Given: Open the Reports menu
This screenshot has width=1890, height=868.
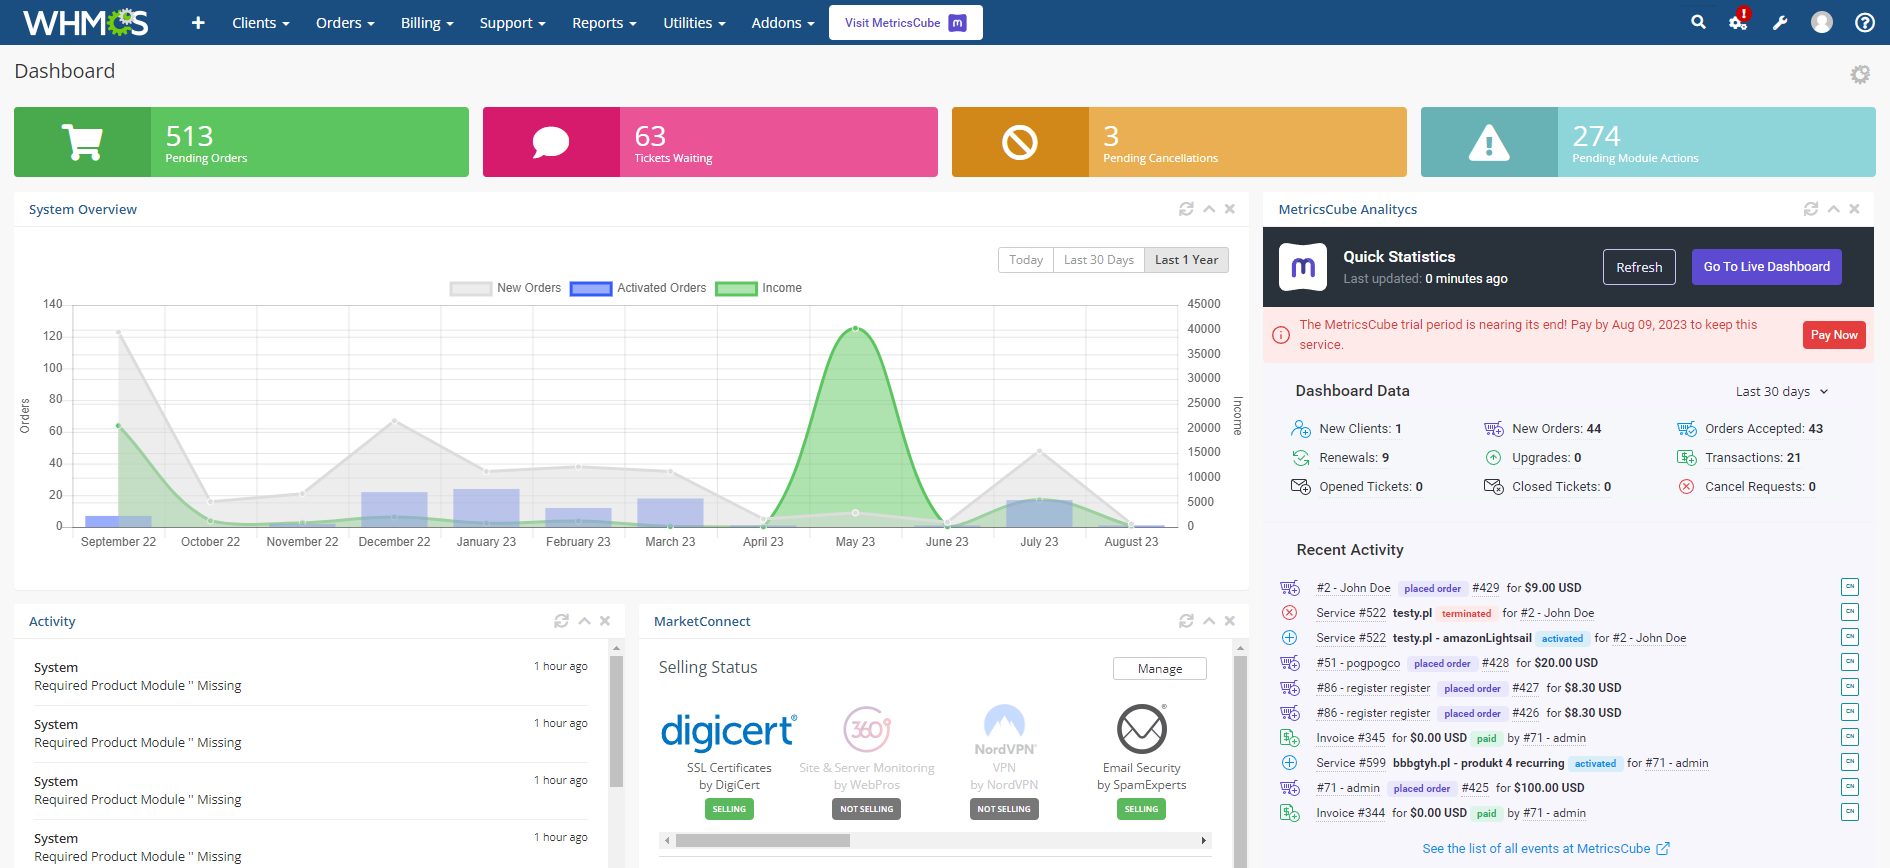Looking at the screenshot, I should [604, 22].
